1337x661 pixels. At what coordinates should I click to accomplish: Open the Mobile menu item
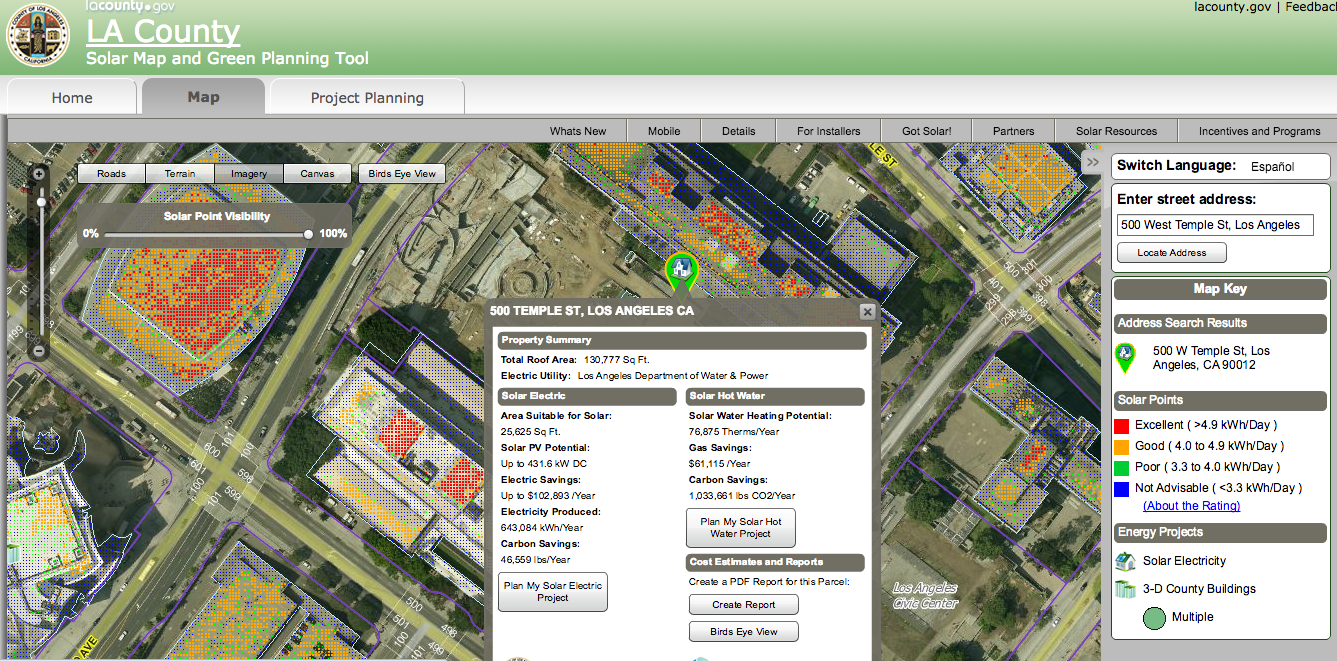point(664,131)
